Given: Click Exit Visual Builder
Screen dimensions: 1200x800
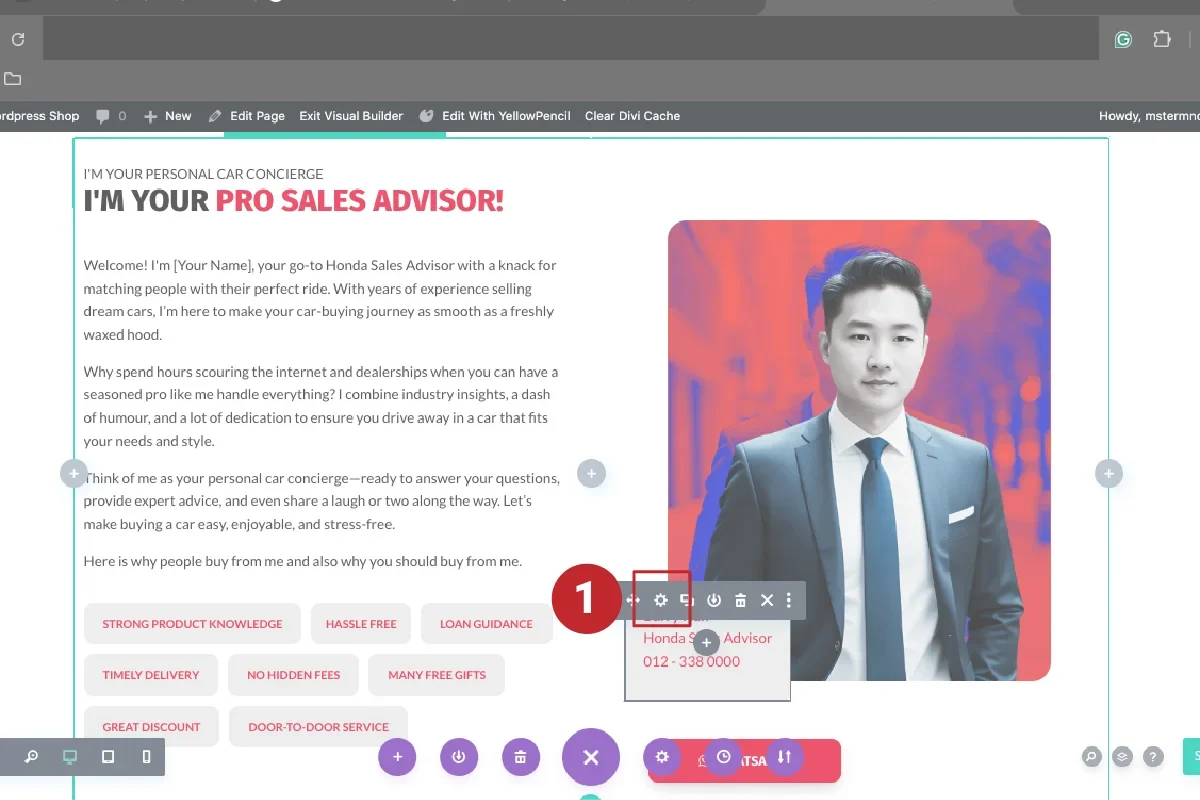Looking at the screenshot, I should point(351,116).
